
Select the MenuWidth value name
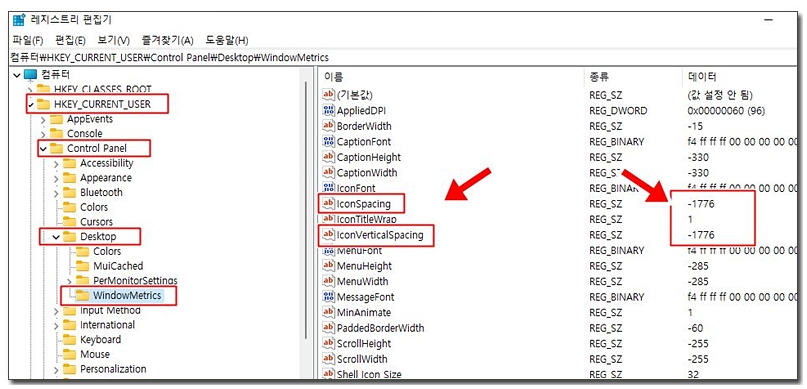click(363, 281)
